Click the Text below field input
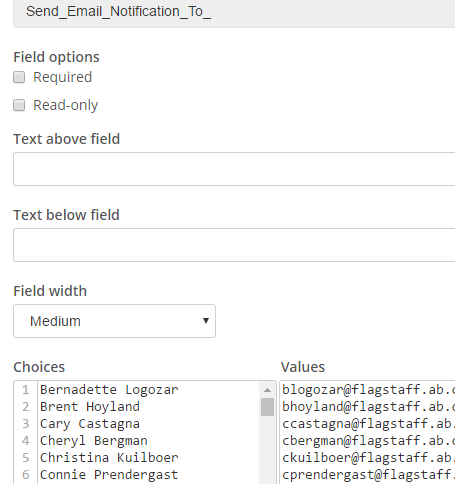The height and width of the screenshot is (484, 455). click(x=234, y=245)
